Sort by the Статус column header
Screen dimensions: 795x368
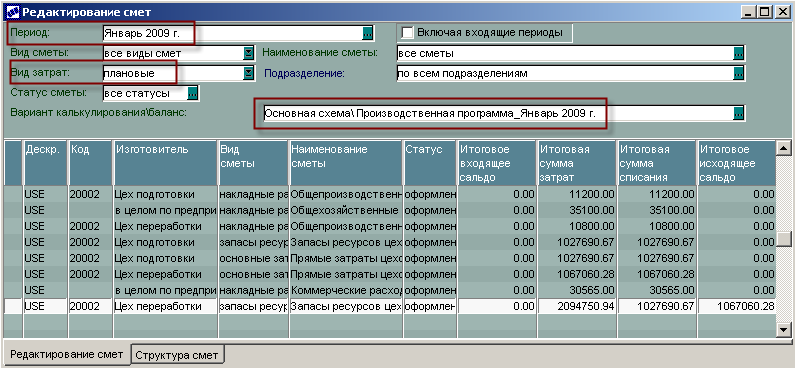pyautogui.click(x=430, y=163)
